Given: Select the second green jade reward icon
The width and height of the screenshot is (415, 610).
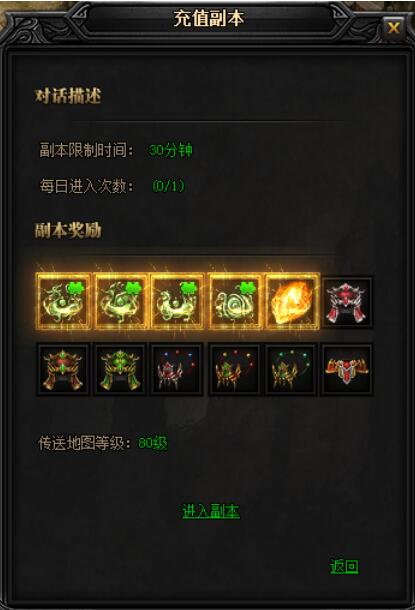Looking at the screenshot, I should (121, 301).
